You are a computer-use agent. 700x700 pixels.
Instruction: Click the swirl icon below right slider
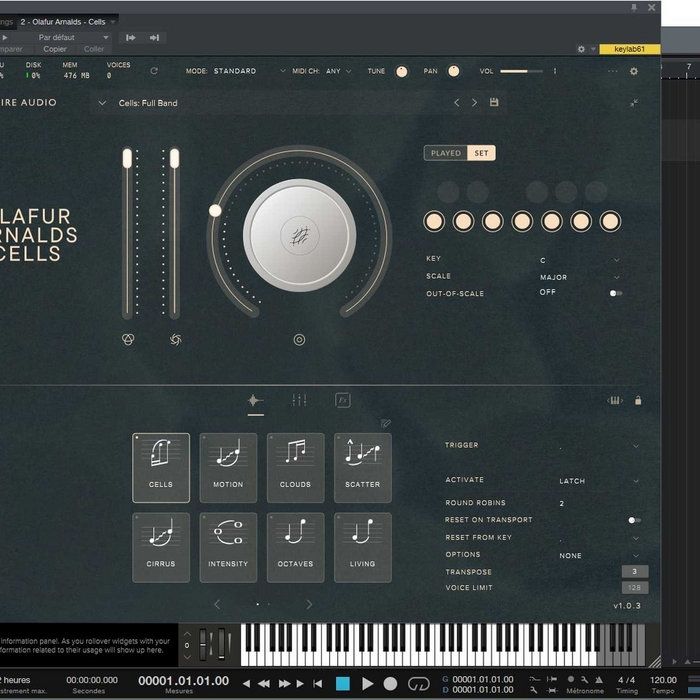click(175, 340)
